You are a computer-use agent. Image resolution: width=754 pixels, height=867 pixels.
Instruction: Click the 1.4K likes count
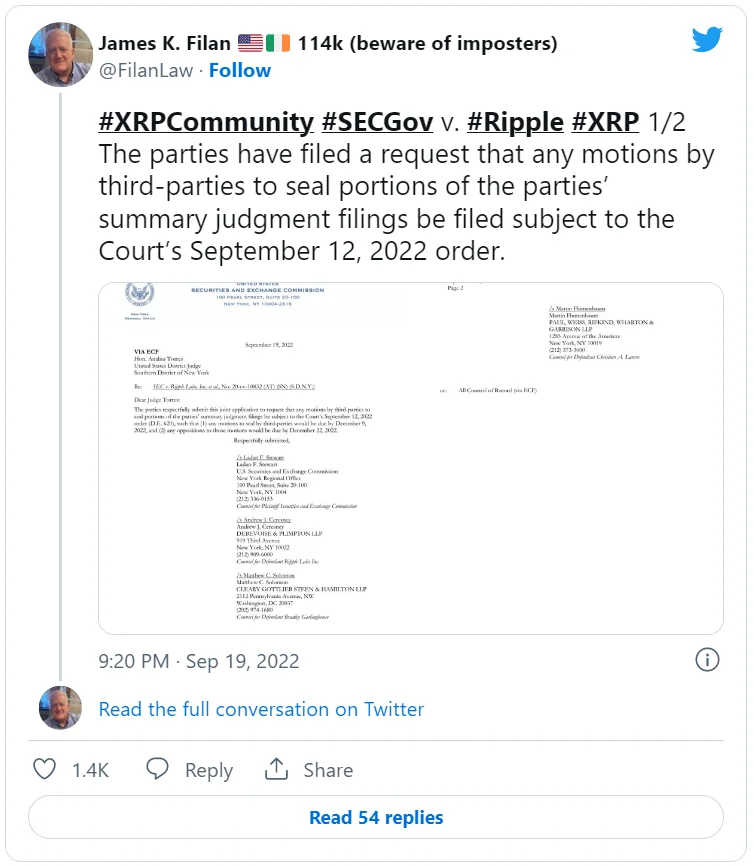[90, 770]
